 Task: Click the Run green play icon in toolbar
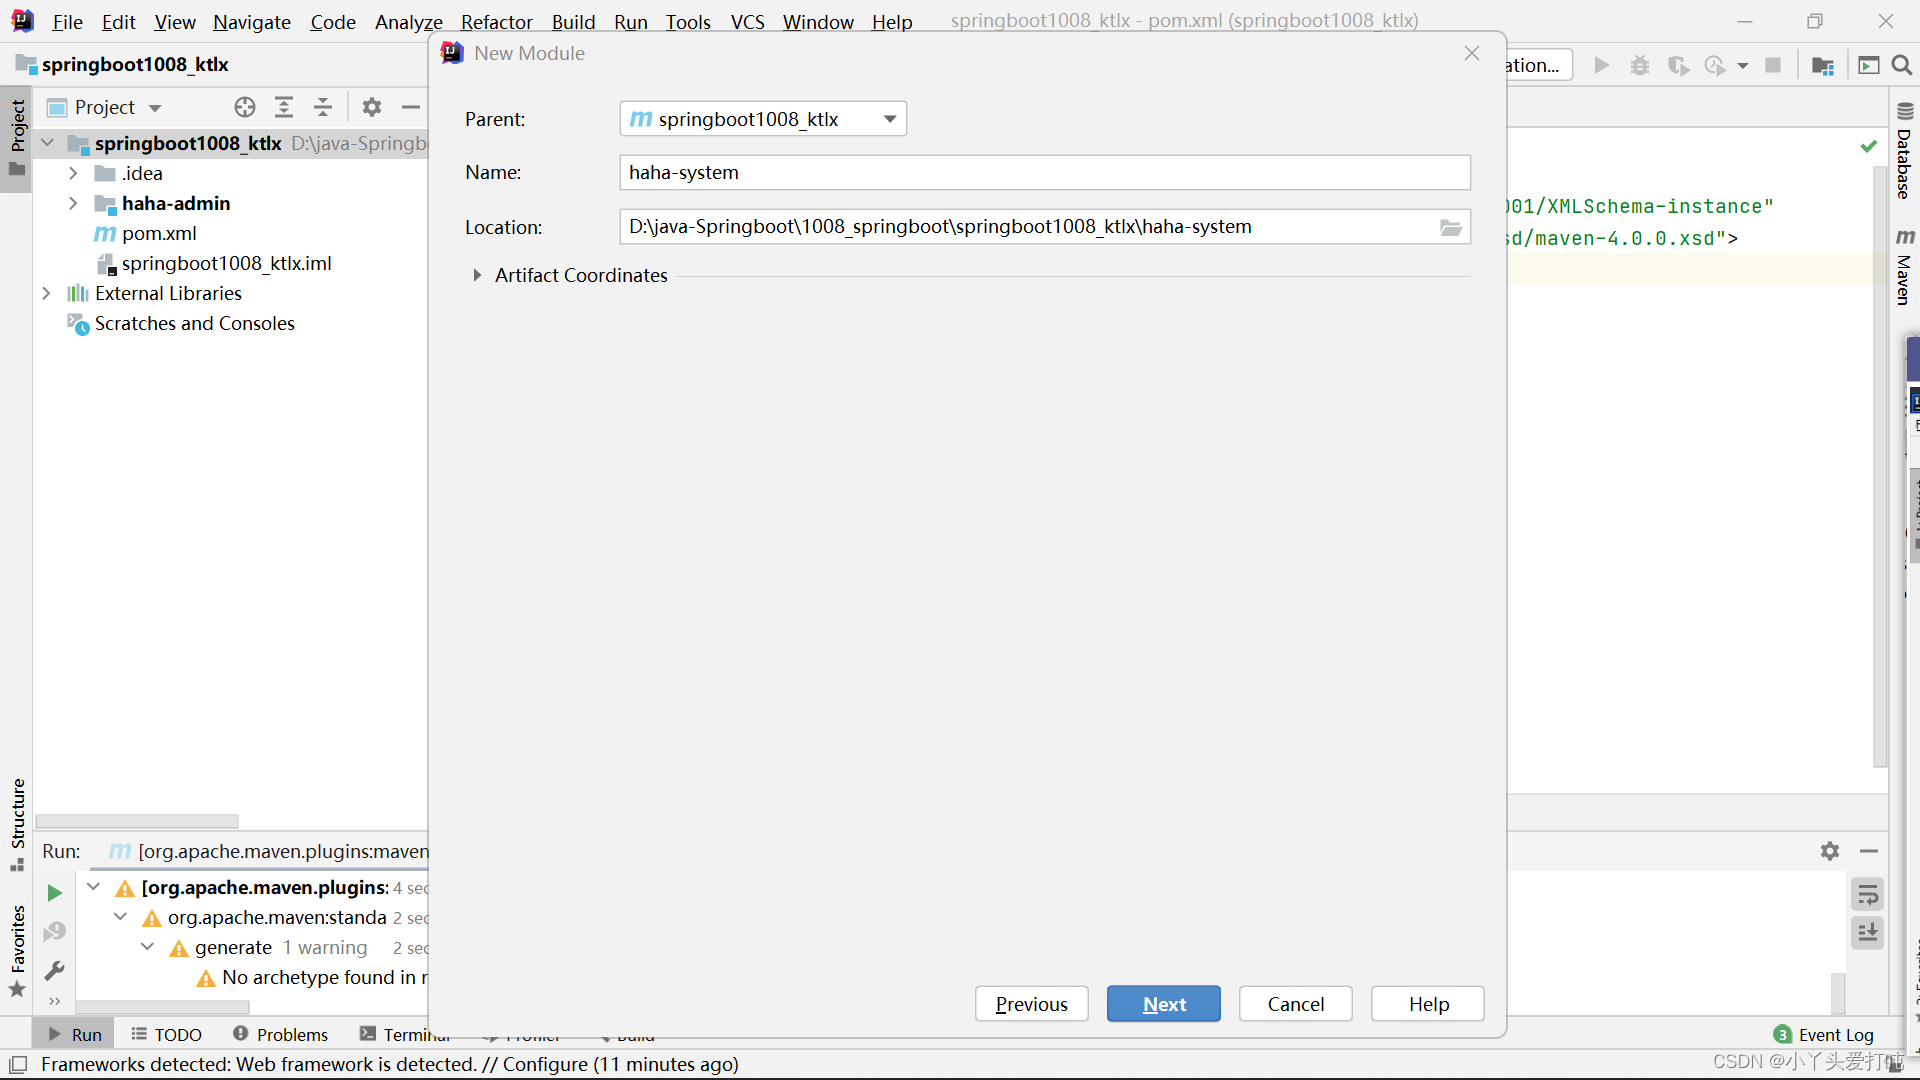click(1601, 65)
